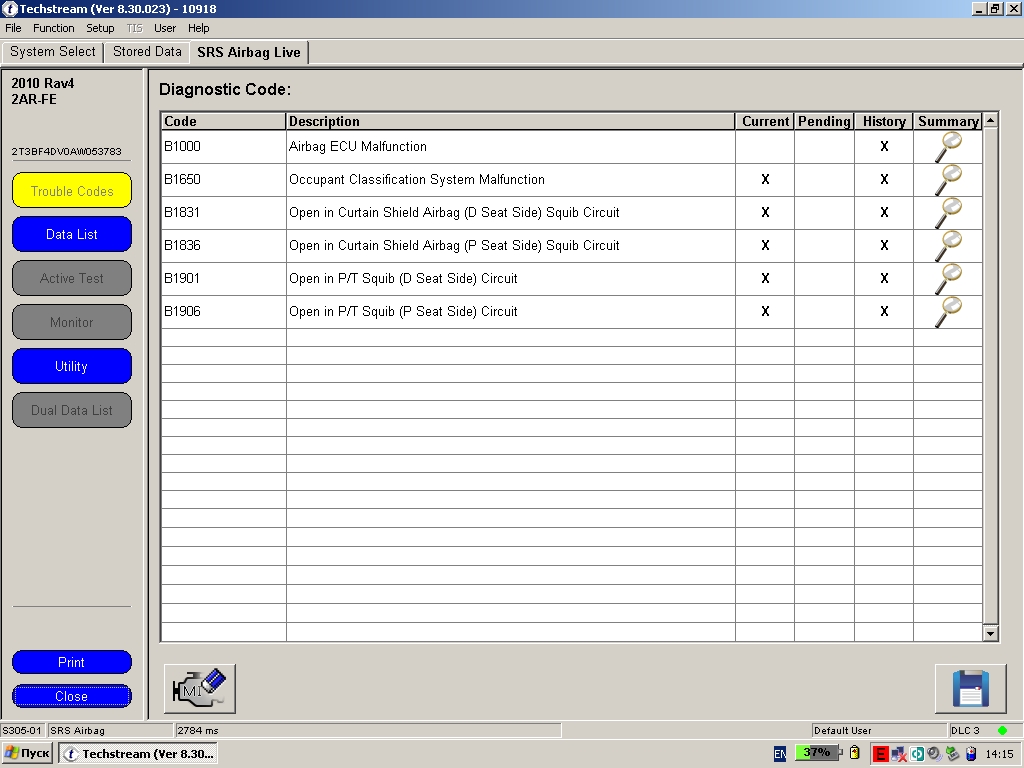
Task: Click the VIN 2T3BF4DV0AW053783 text
Action: click(x=66, y=151)
